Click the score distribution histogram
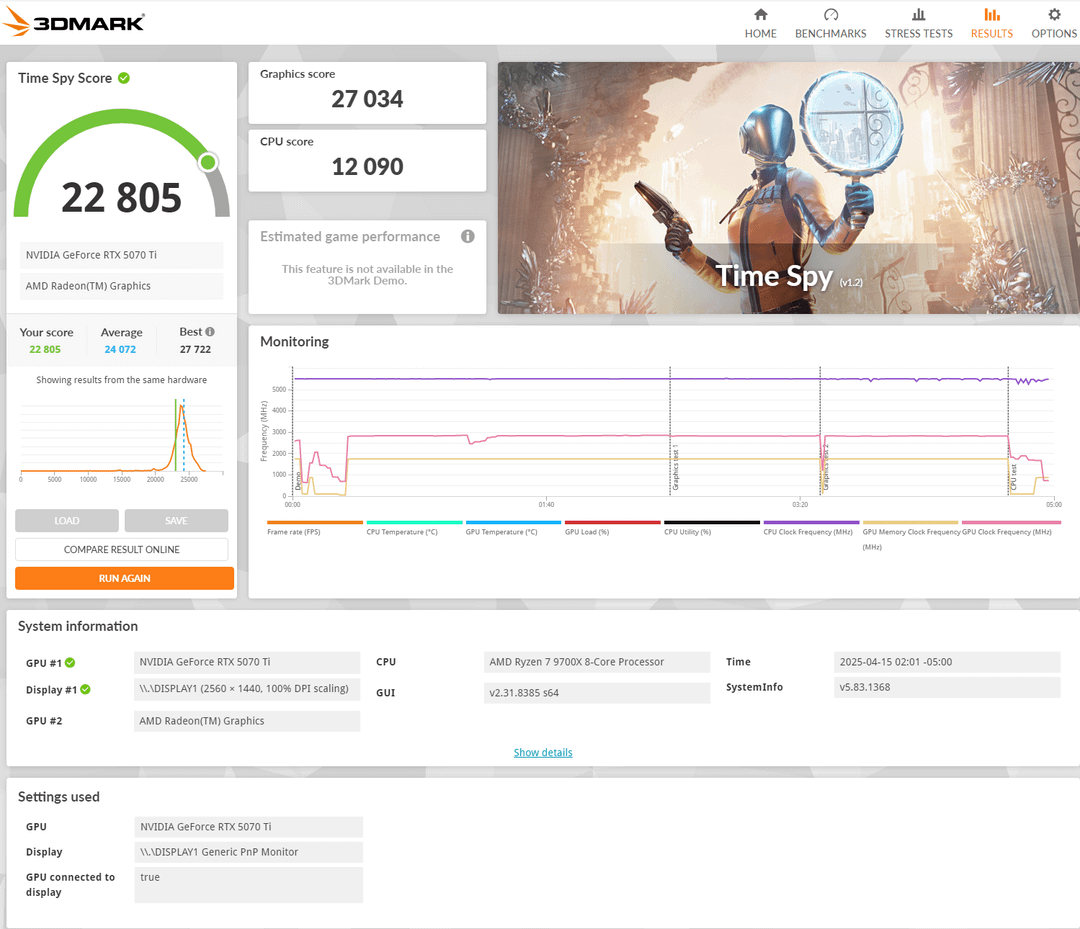This screenshot has height=929, width=1080. [x=121, y=441]
